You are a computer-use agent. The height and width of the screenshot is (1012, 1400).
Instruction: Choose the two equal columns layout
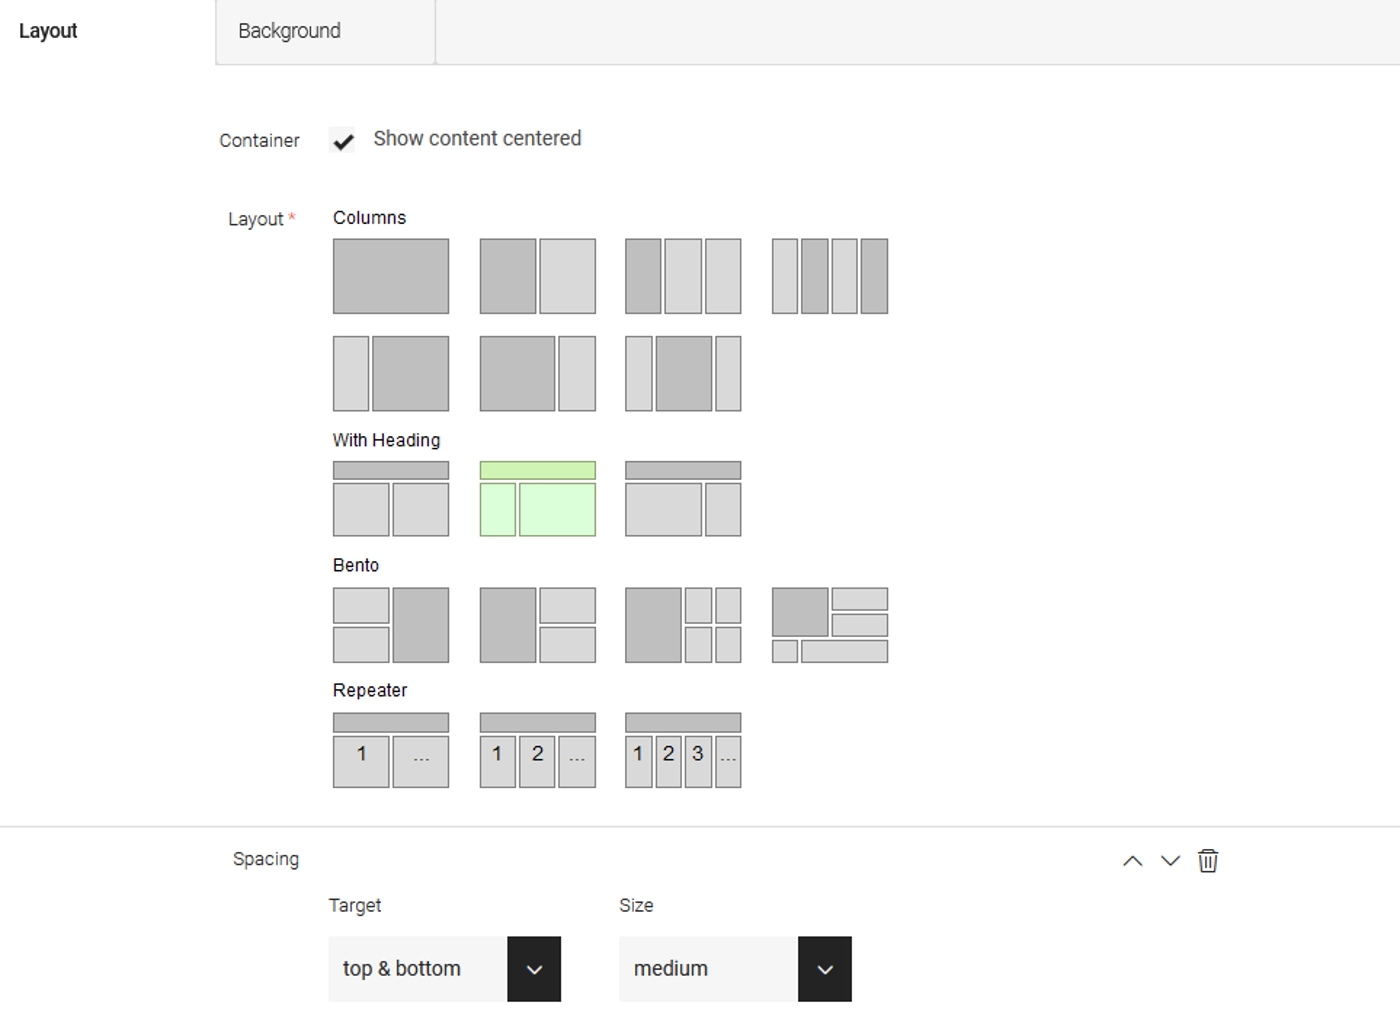pos(537,276)
